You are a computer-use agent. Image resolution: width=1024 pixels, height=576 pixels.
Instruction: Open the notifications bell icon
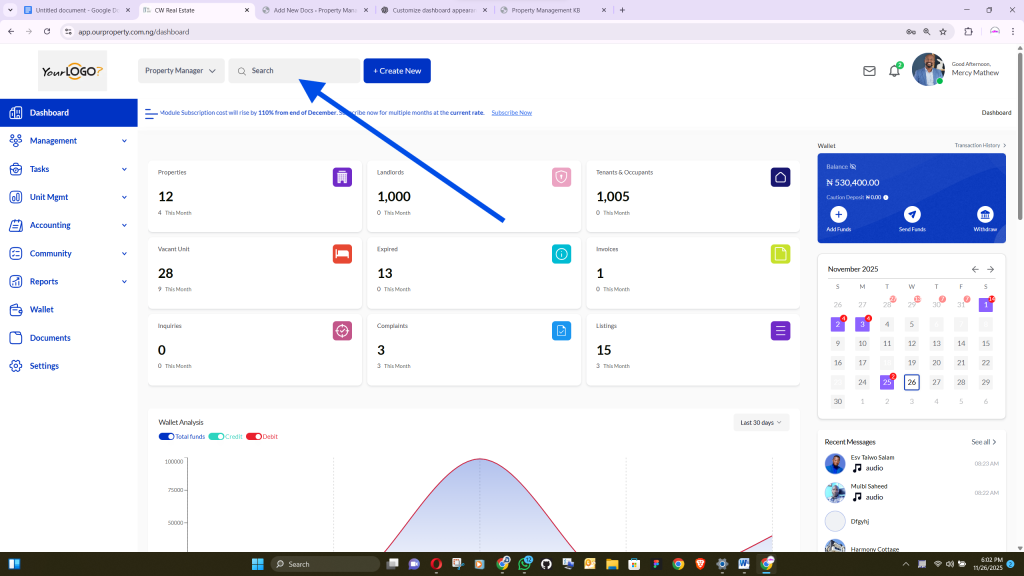[x=894, y=71]
